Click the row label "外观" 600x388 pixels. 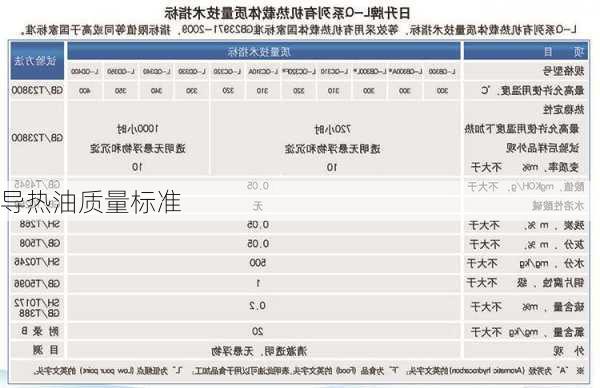(568, 351)
